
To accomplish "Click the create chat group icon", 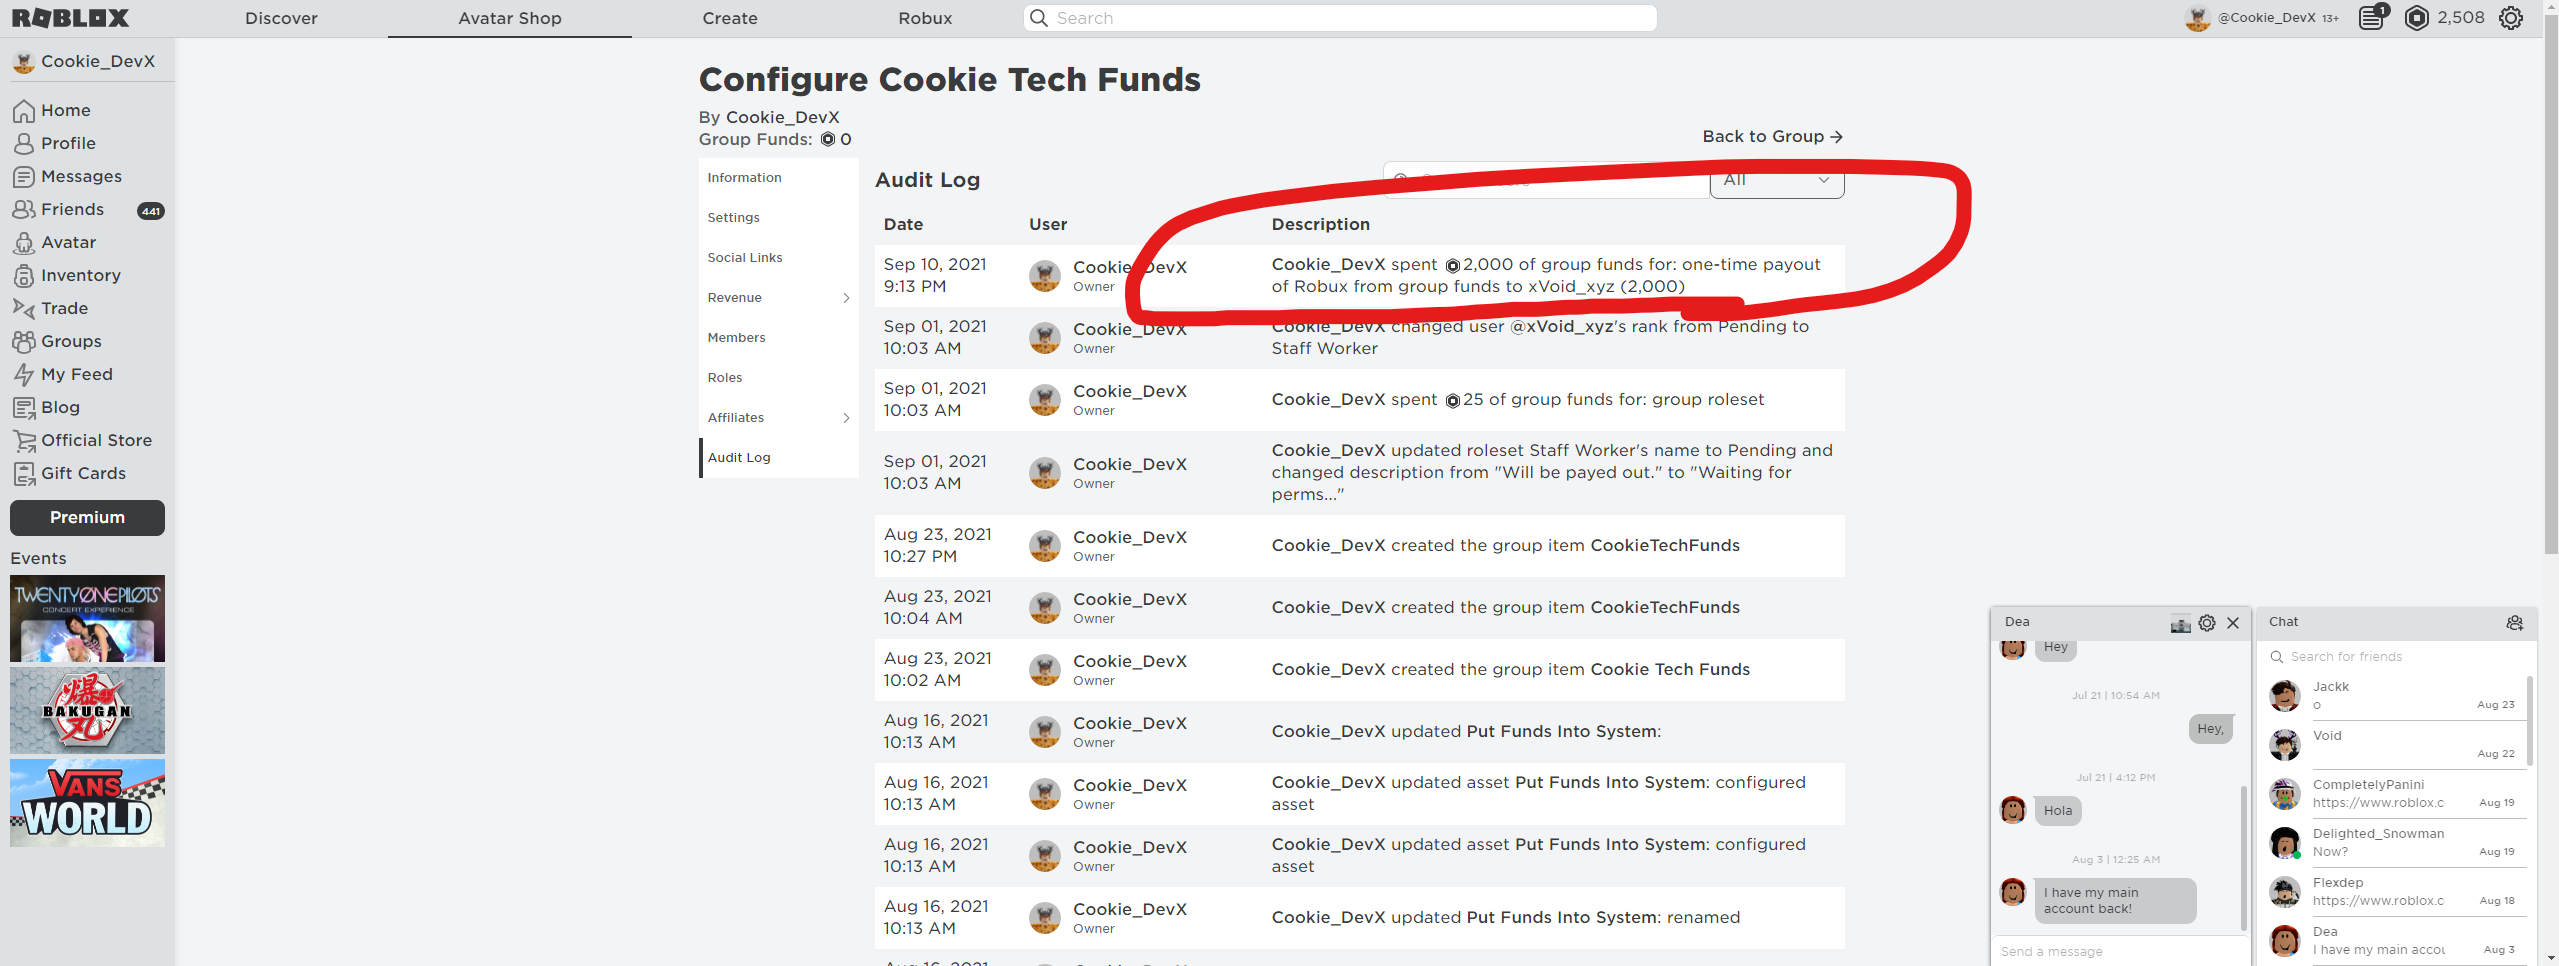I will pos(2514,623).
